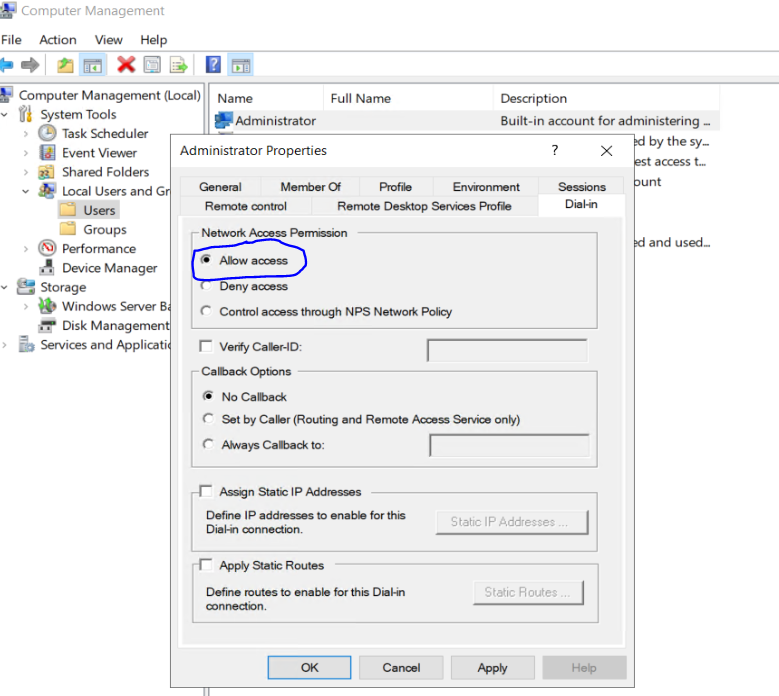The width and height of the screenshot is (779, 696).
Task: Click the Task Scheduler clock icon
Action: coord(47,133)
